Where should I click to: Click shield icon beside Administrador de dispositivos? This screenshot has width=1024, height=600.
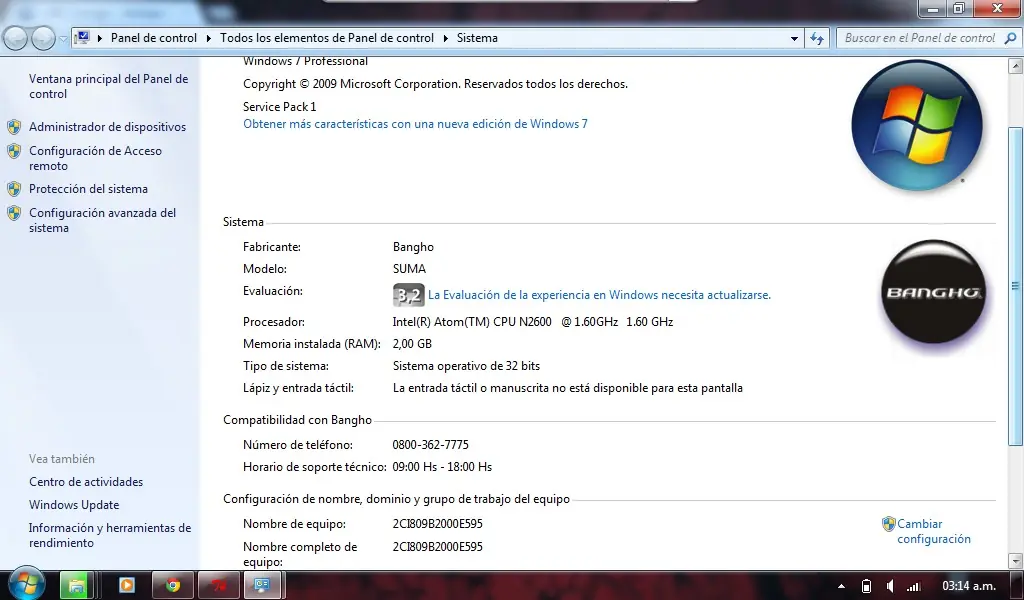[14, 127]
